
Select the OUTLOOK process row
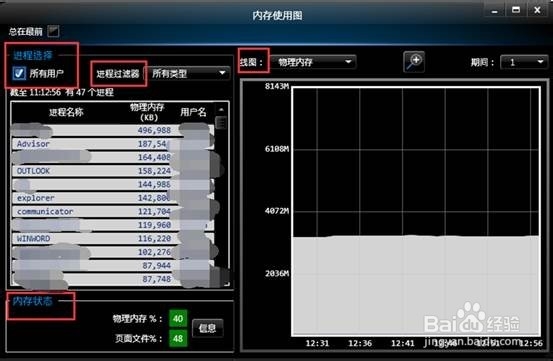pos(113,171)
